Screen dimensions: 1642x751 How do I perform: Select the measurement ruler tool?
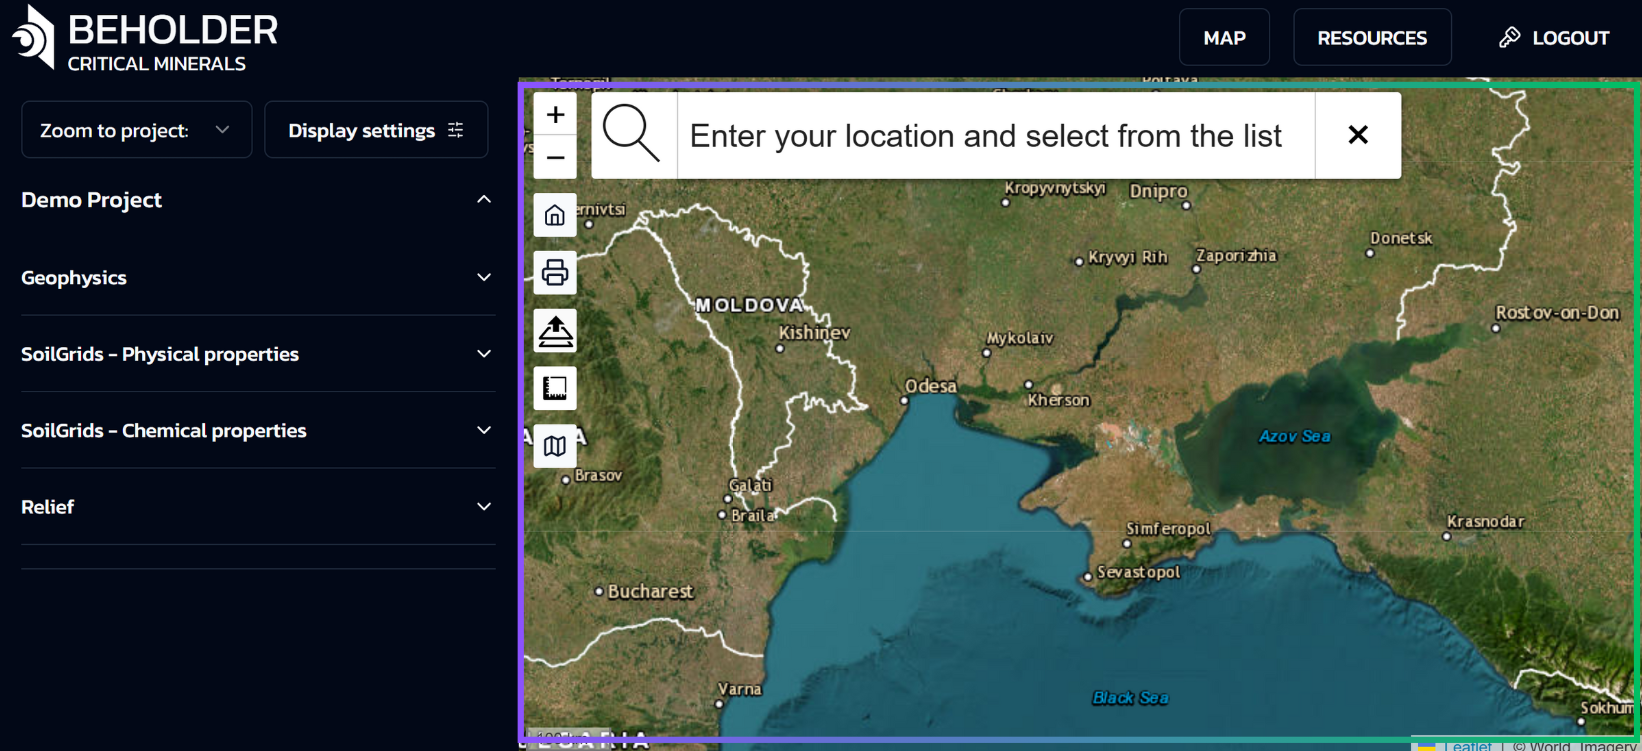[x=555, y=388]
